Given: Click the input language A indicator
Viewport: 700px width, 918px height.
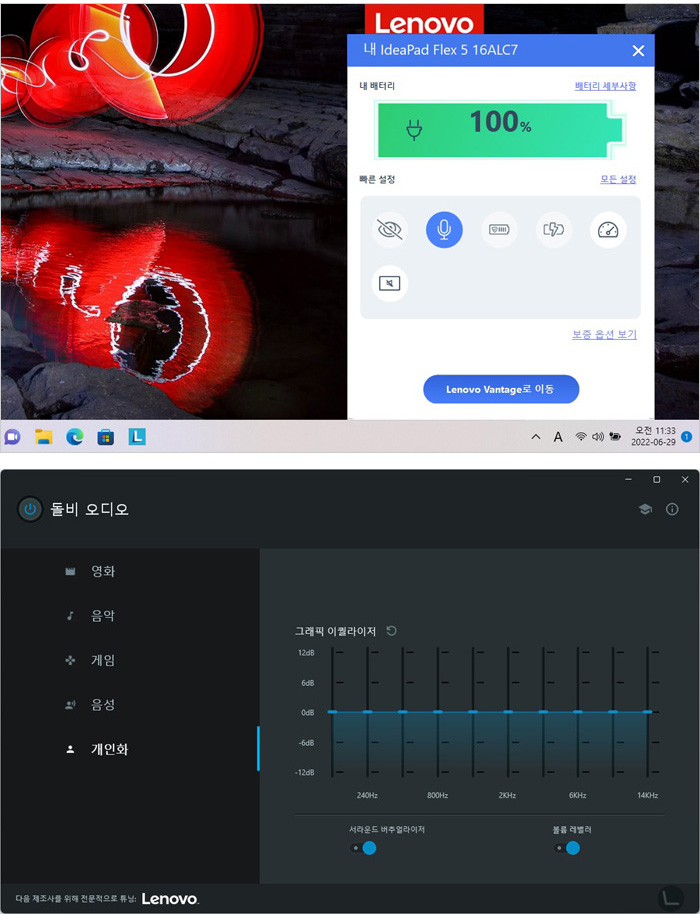Looking at the screenshot, I should (x=558, y=437).
